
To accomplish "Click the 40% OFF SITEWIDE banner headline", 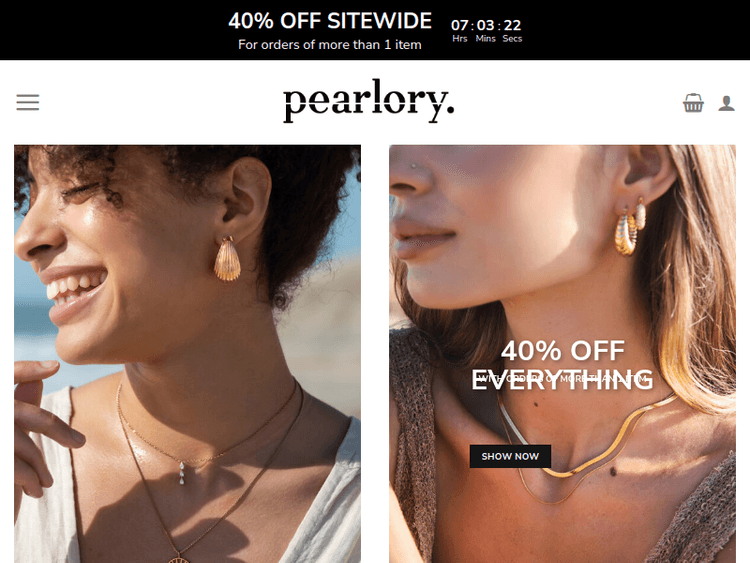I will click(x=330, y=21).
